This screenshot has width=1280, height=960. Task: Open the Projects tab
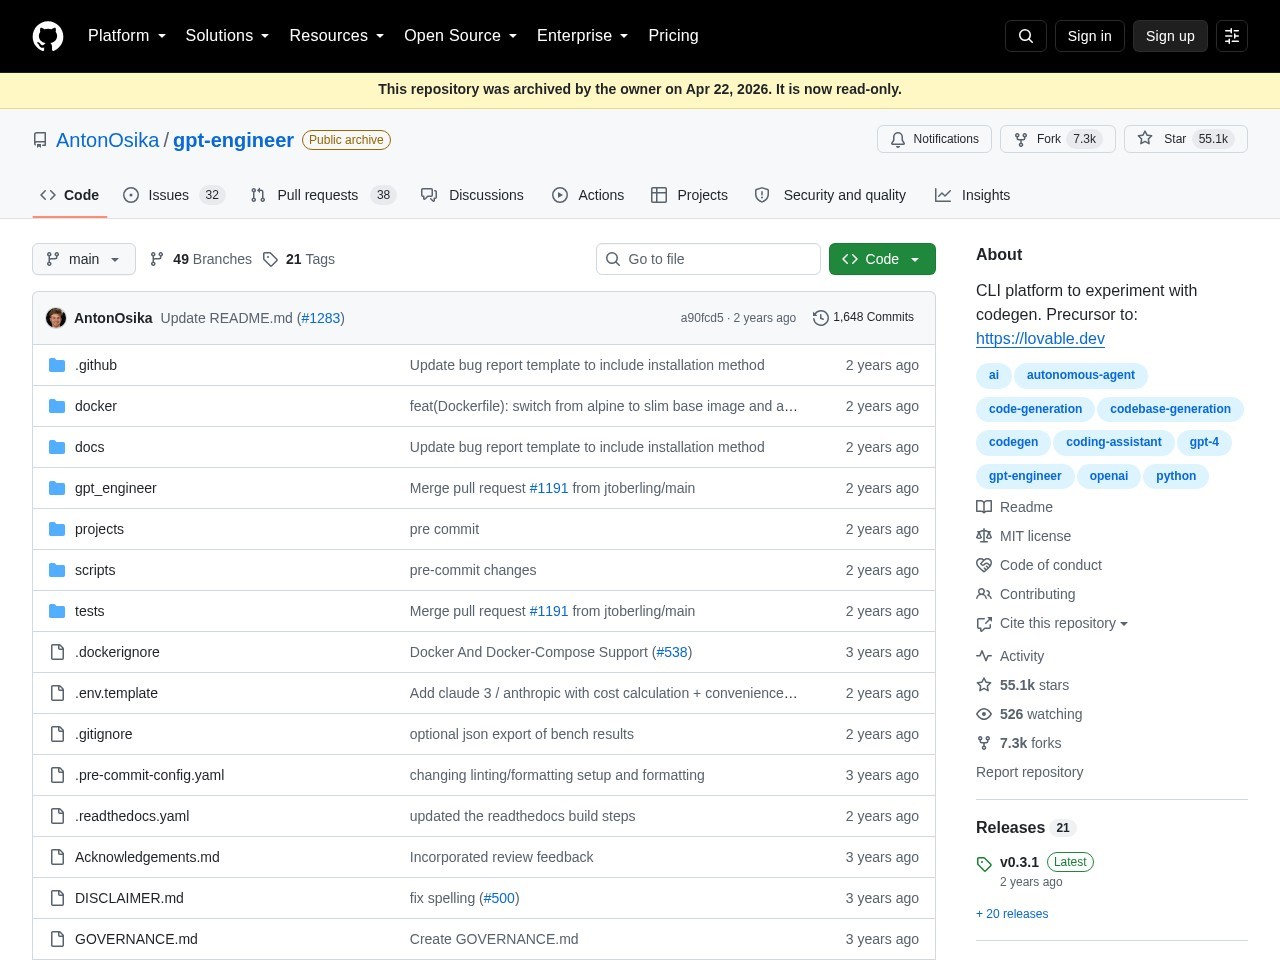(x=689, y=195)
